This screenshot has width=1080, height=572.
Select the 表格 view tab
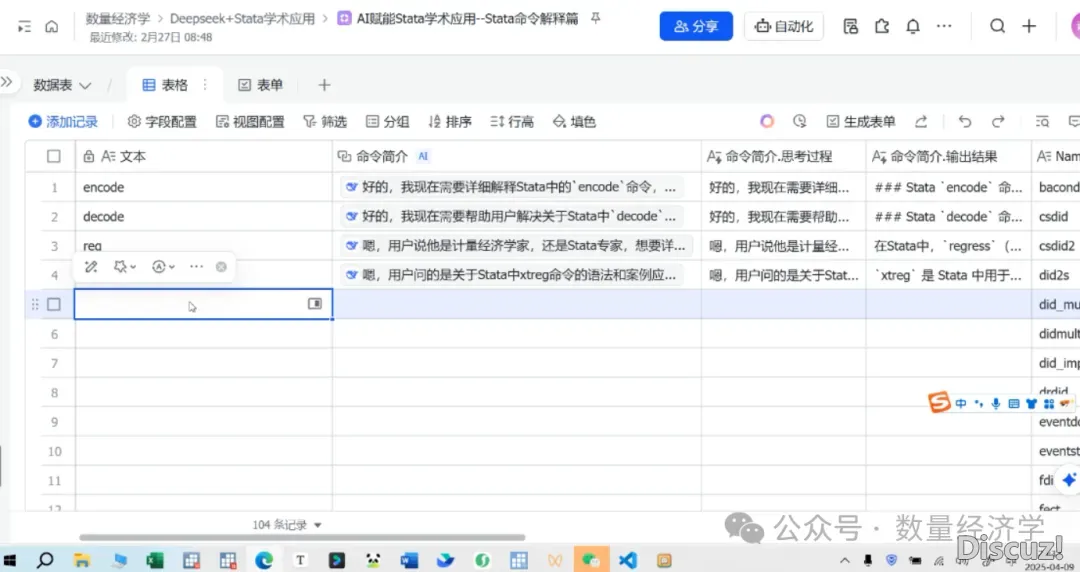click(165, 86)
